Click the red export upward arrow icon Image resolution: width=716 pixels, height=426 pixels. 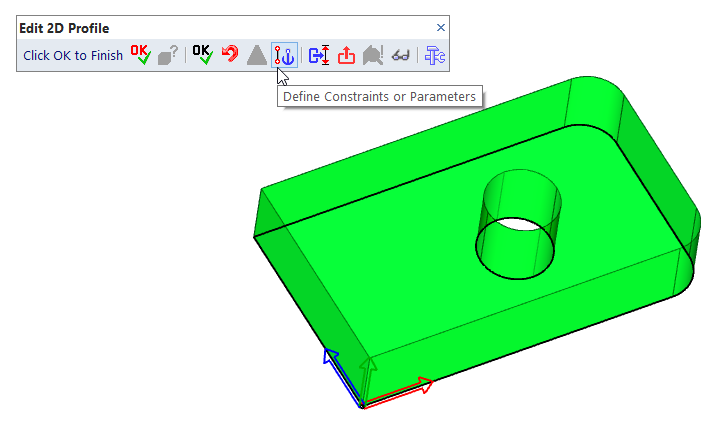tap(346, 56)
